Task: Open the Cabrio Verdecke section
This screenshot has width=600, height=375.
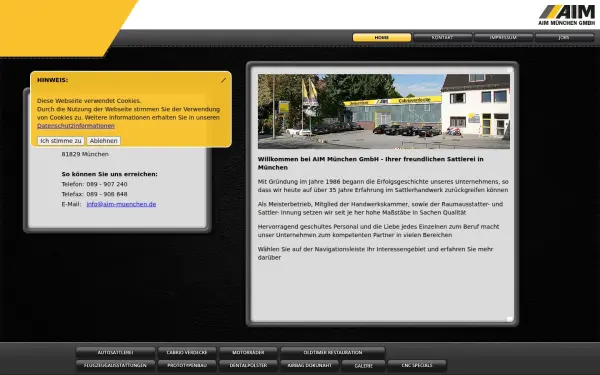Action: point(187,352)
